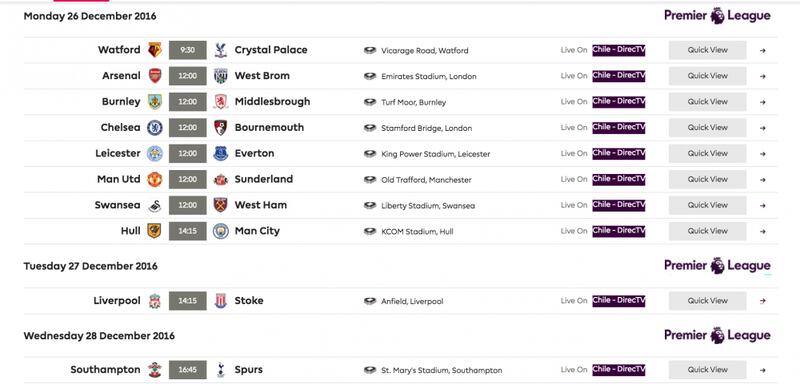Click the West Ham club badge
800x384 pixels.
pos(220,205)
